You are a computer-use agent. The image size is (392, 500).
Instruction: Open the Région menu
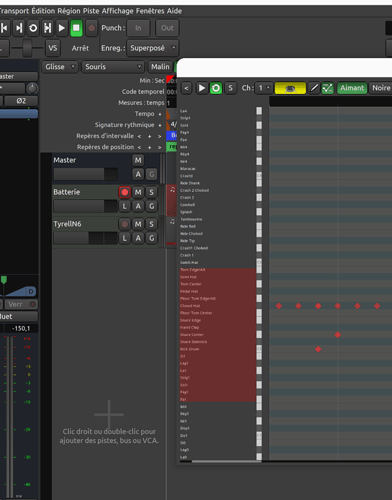click(x=69, y=11)
